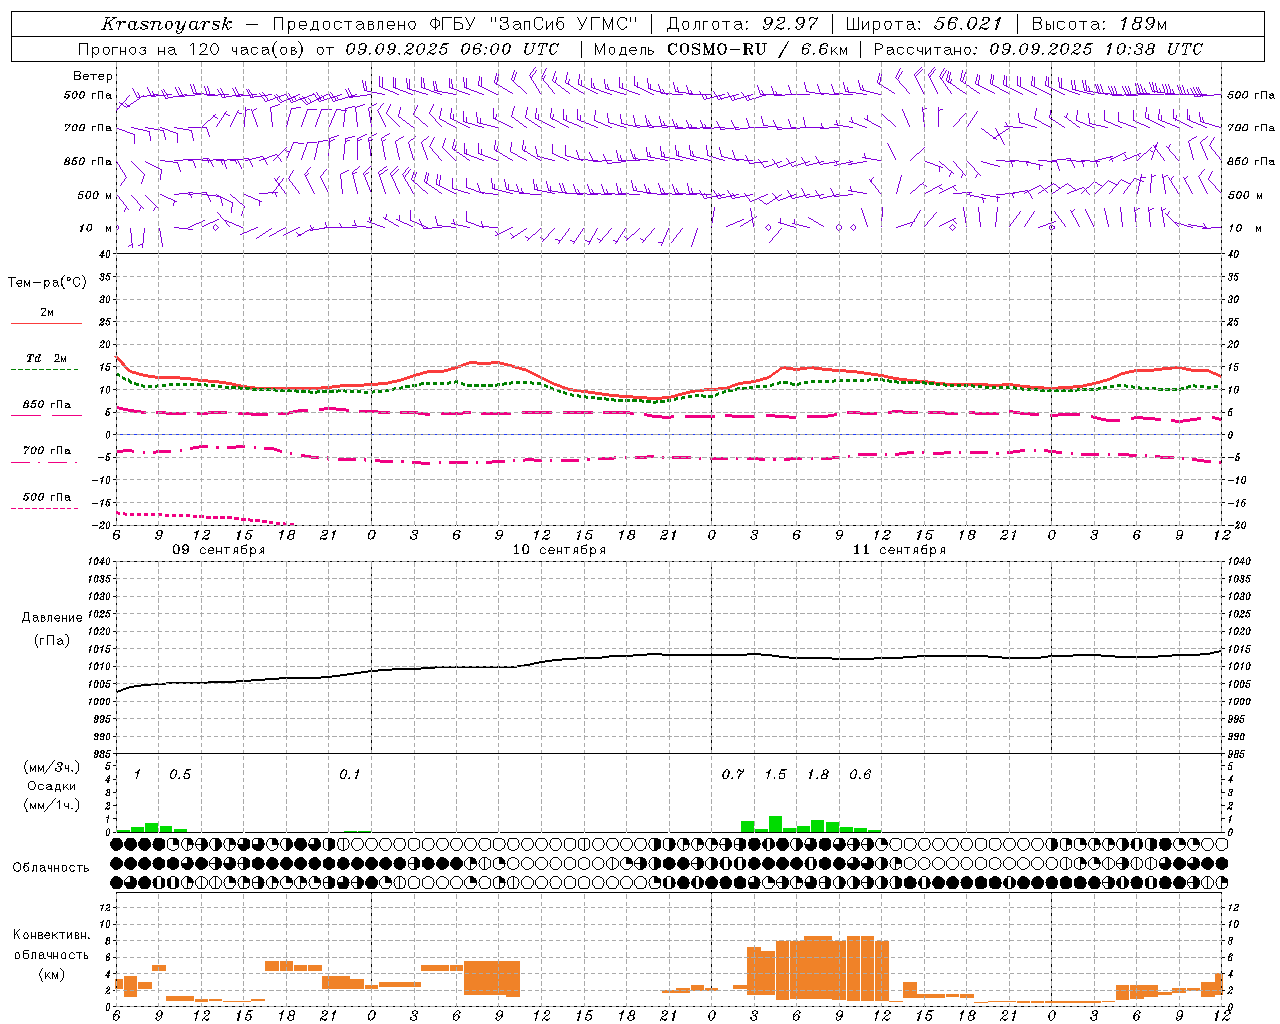1280x1024 pixels.
Task: Click the '0.1' precipitation amount value
Action: pos(349,775)
